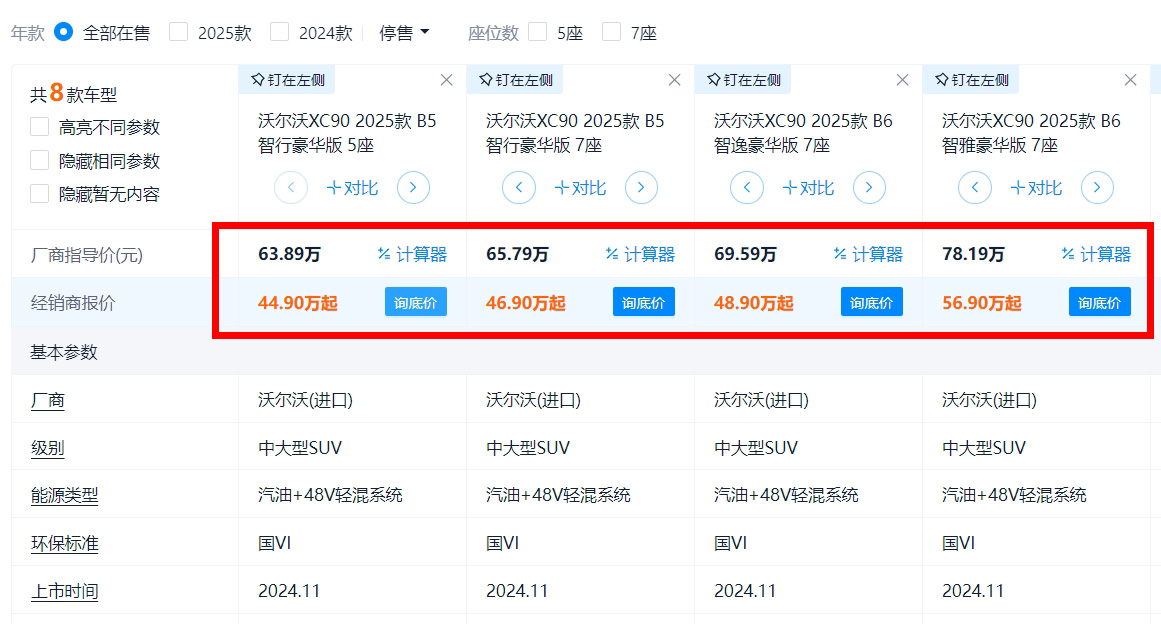This screenshot has width=1161, height=624.
Task: Add B5 智行豪华版 7座 to 对比
Action: (580, 188)
